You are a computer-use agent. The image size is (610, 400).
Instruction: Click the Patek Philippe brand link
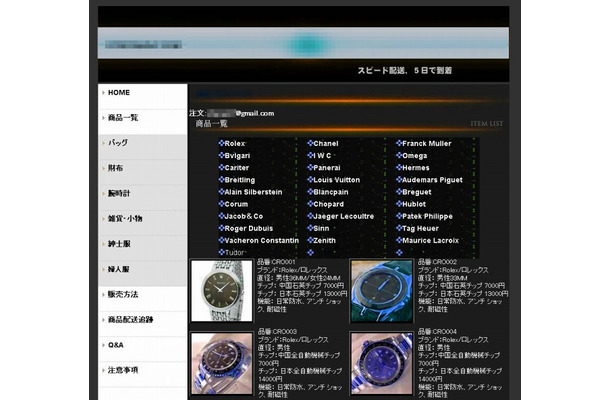430,216
